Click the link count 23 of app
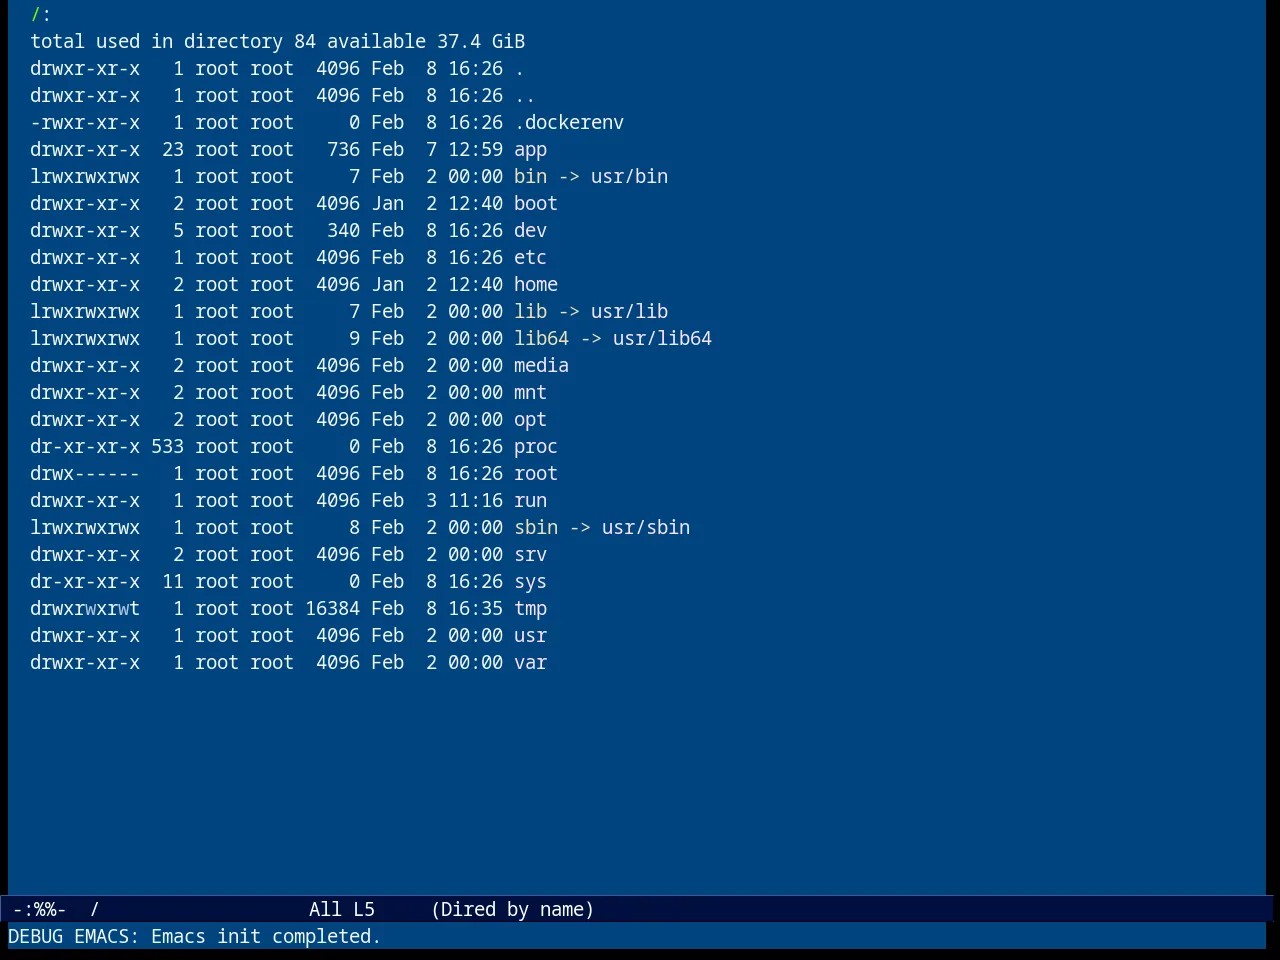 [173, 150]
